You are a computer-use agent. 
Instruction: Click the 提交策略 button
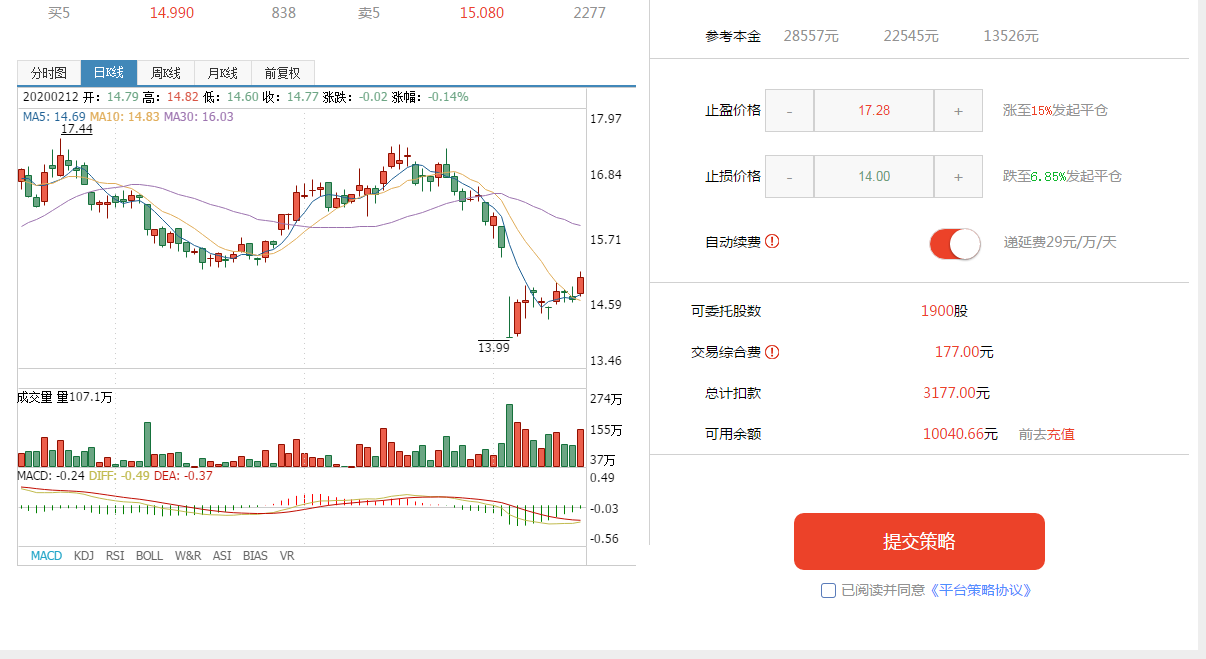pos(919,542)
